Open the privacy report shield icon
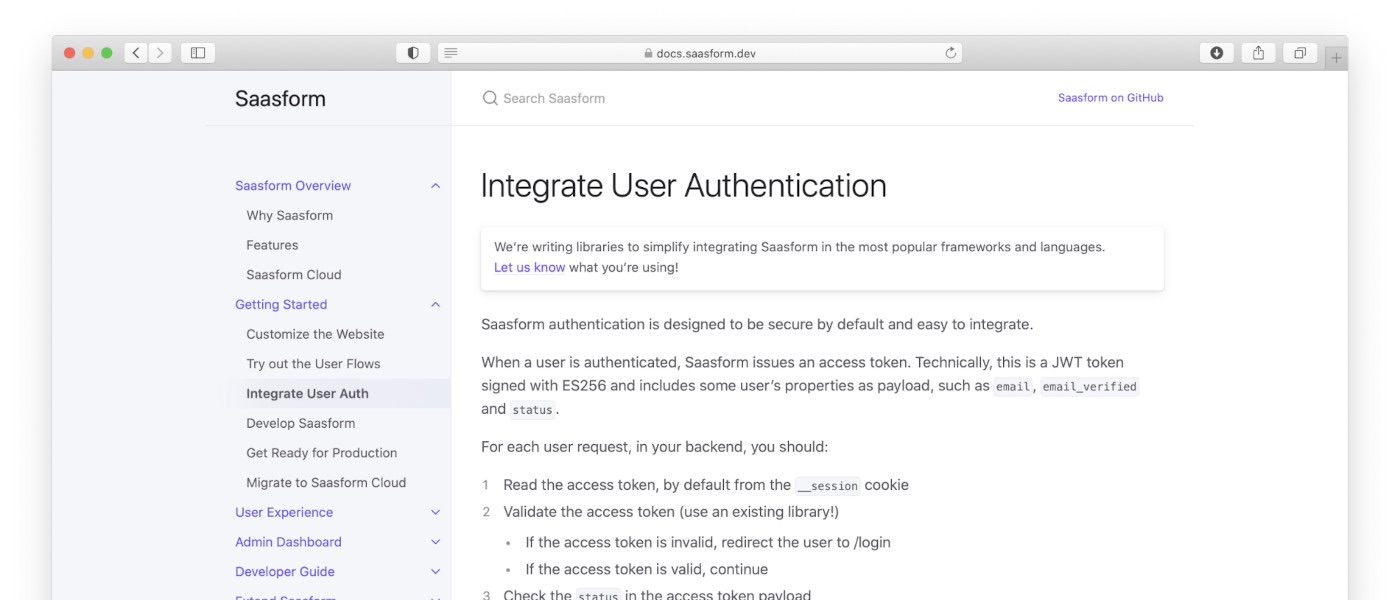 pos(413,53)
